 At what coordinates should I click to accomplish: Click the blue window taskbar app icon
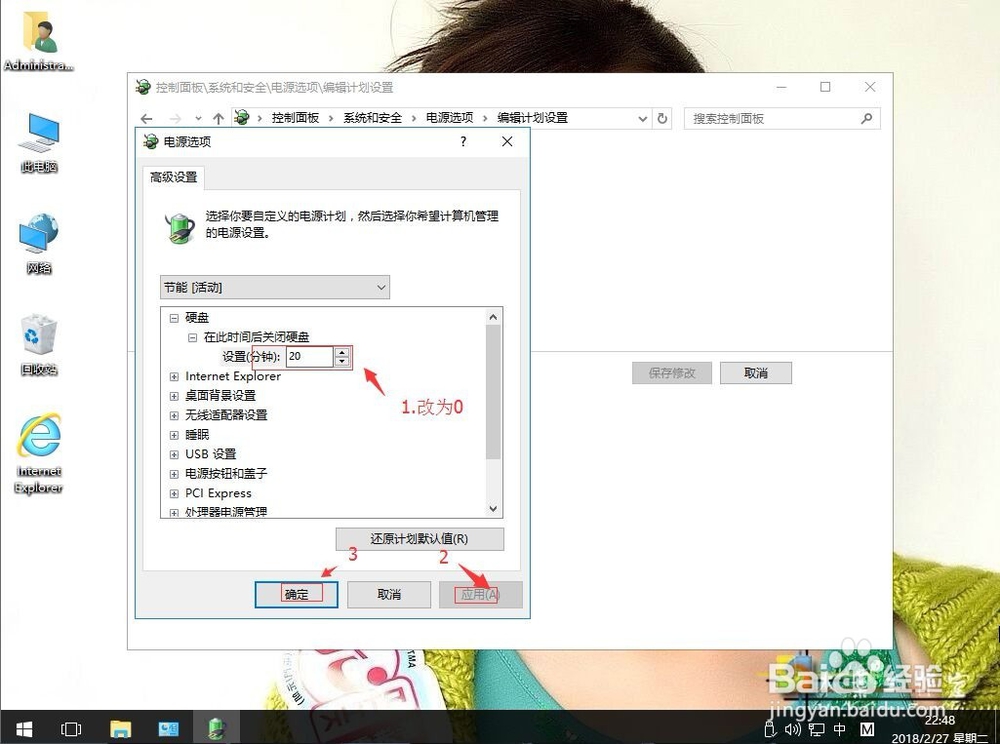(x=168, y=728)
